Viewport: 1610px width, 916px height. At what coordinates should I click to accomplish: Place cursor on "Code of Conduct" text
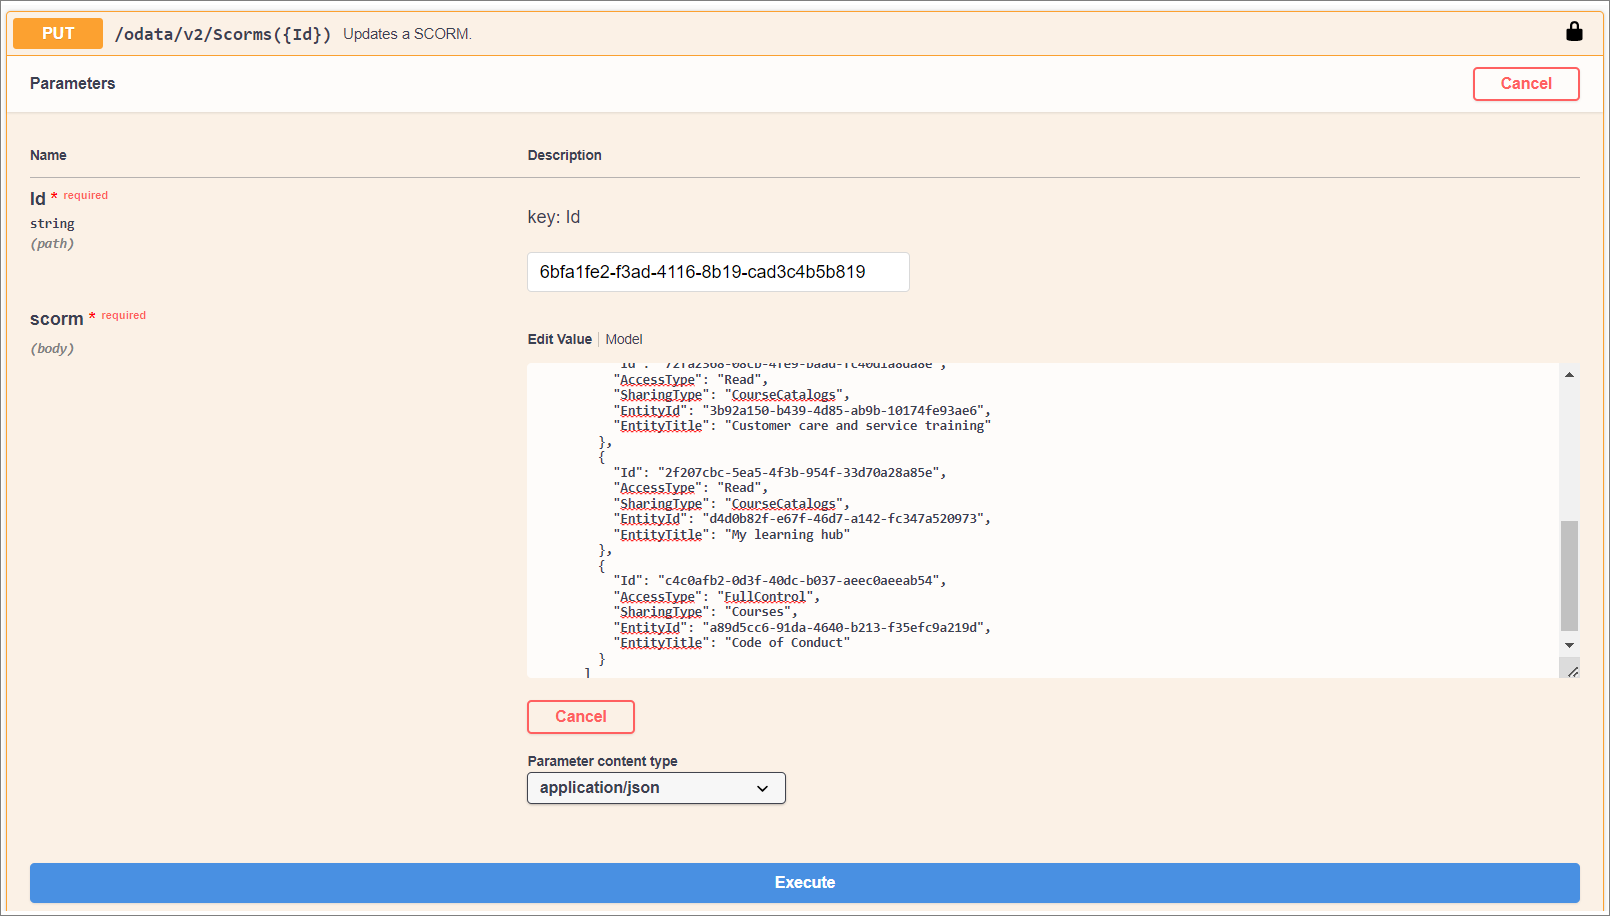(787, 643)
